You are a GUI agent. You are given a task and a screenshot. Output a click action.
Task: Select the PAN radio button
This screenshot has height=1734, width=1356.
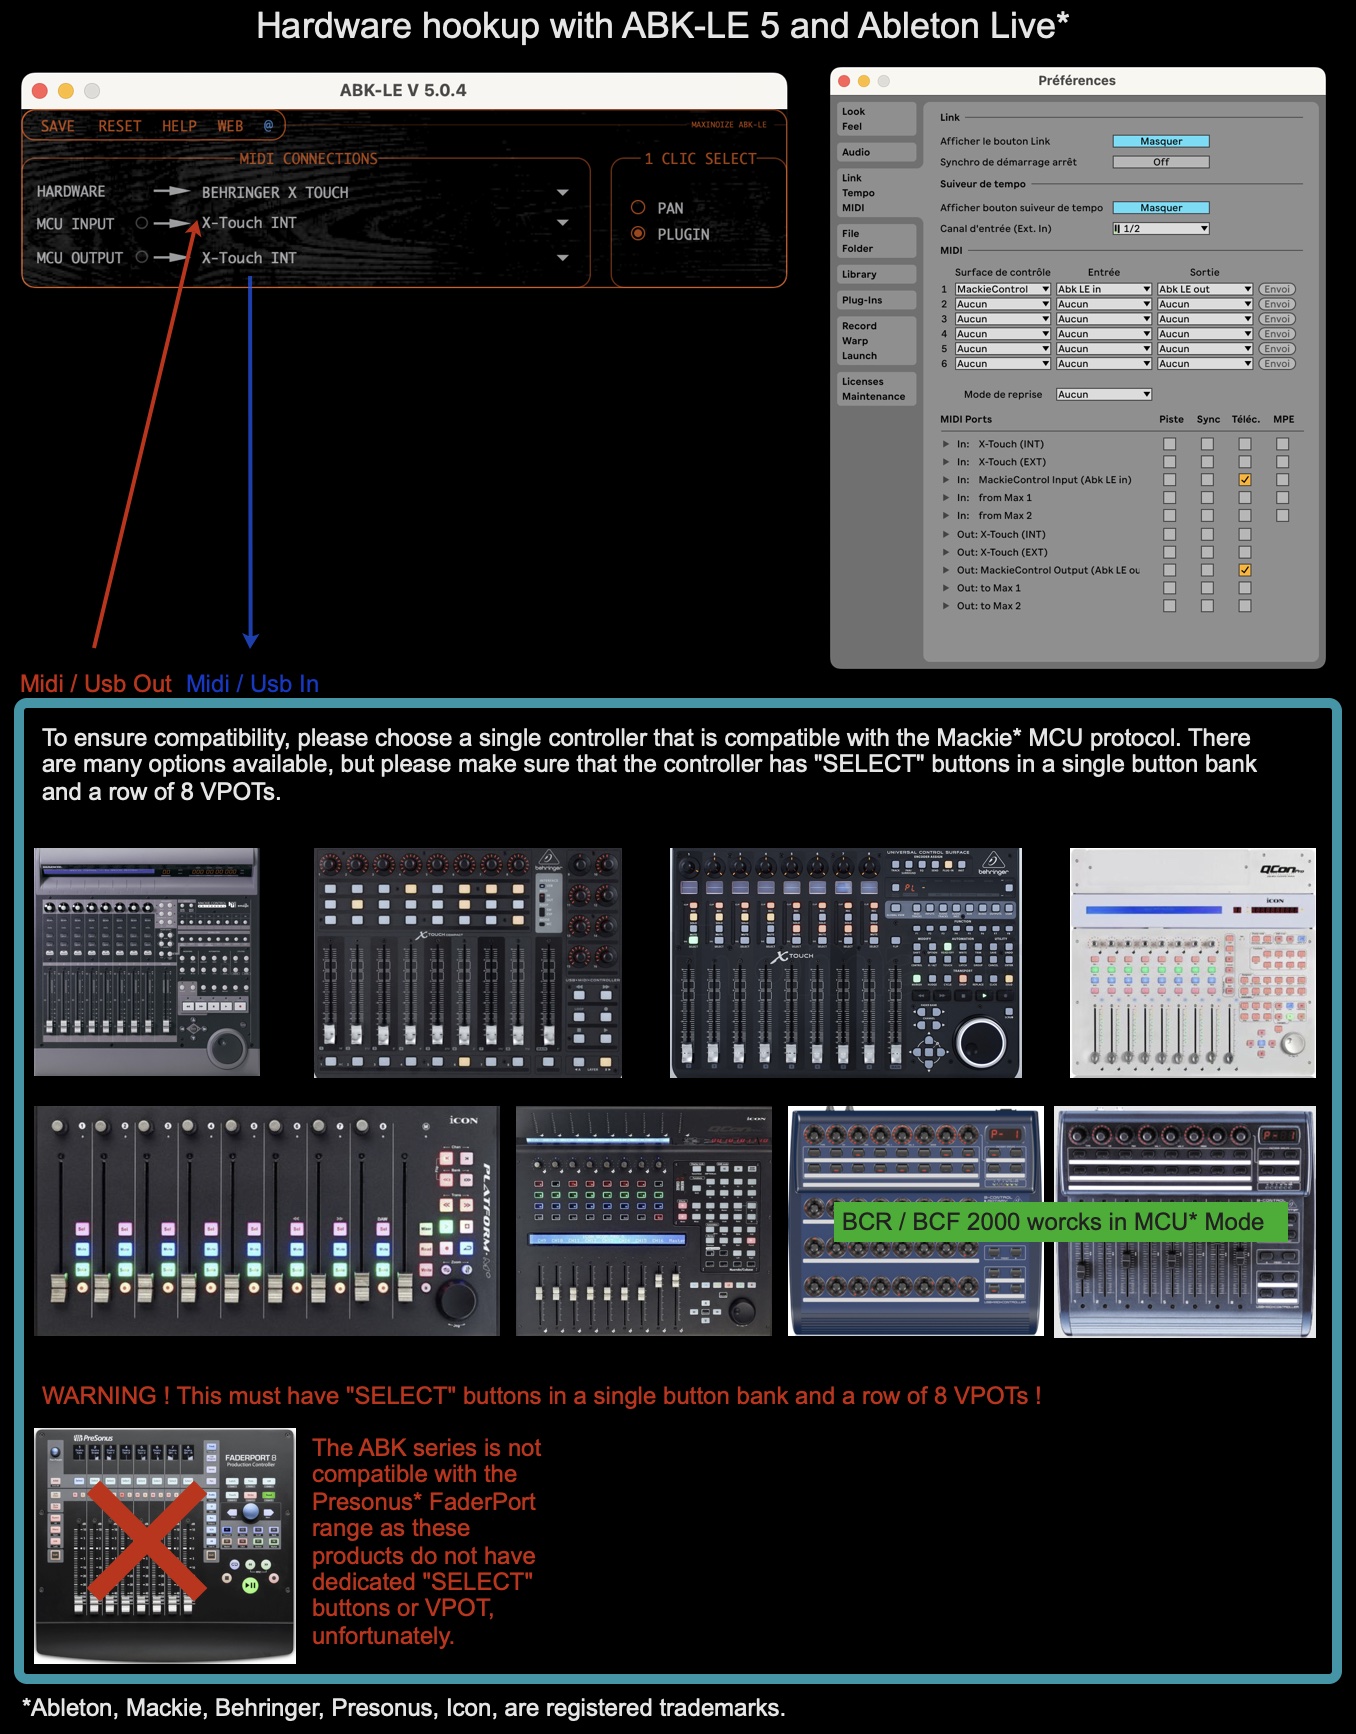click(638, 208)
